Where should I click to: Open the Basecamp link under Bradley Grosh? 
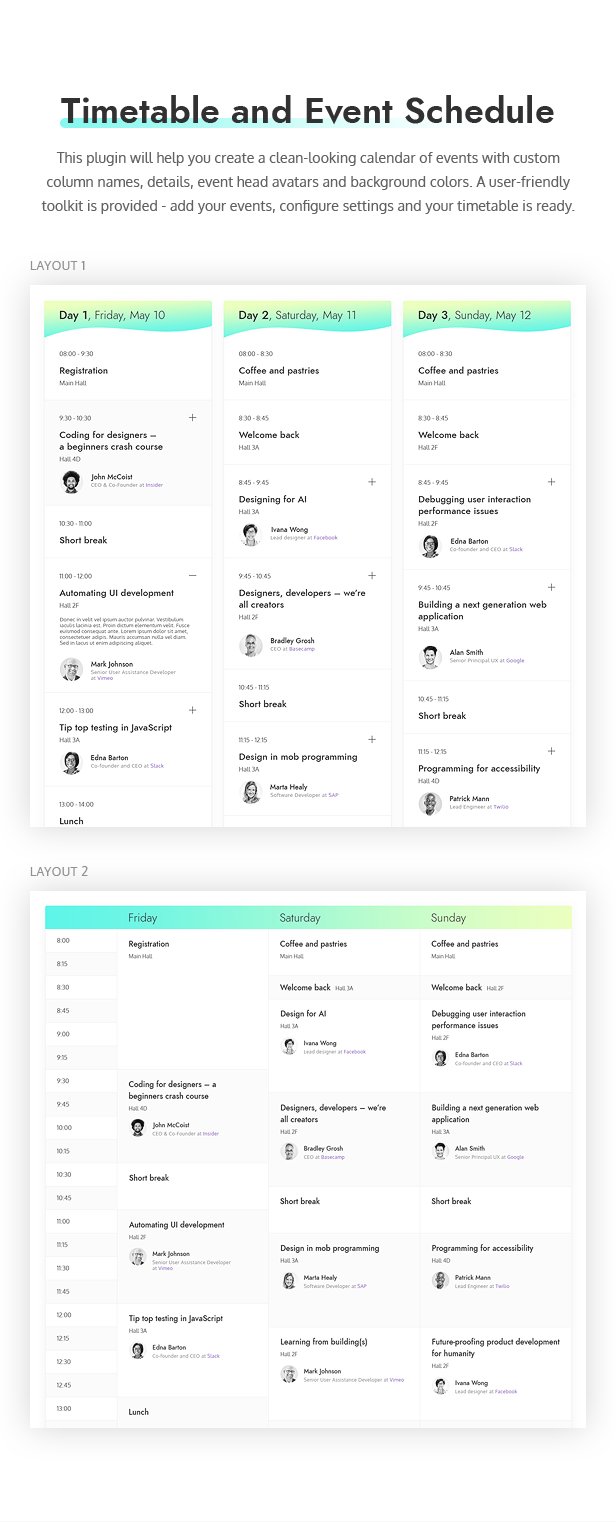tap(301, 649)
